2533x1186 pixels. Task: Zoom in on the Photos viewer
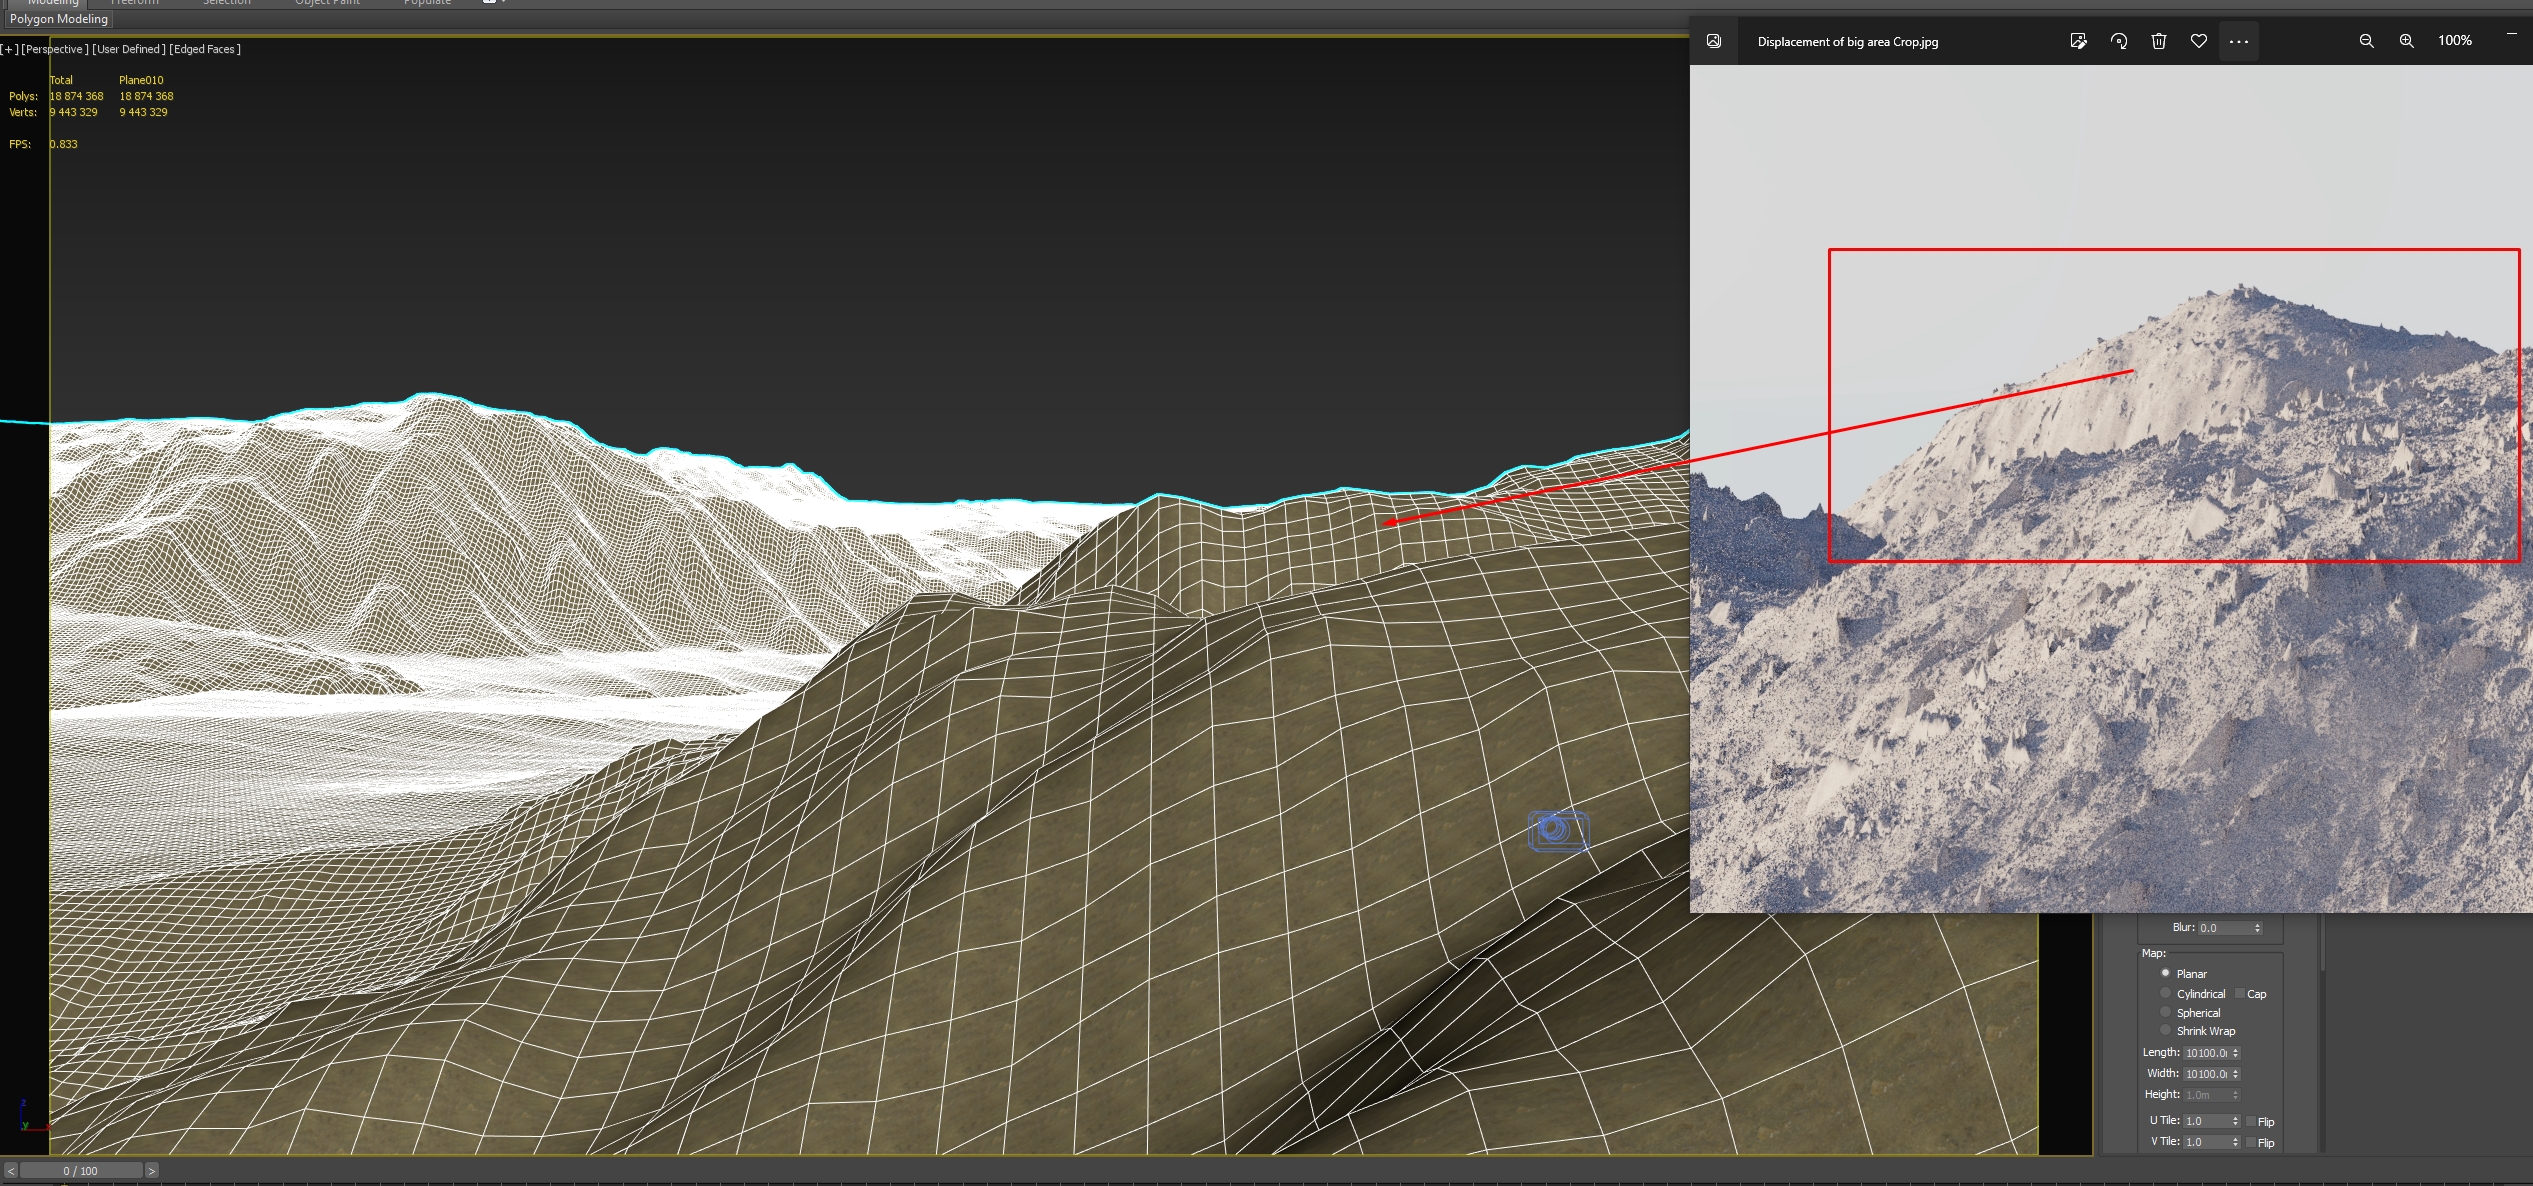[x=2407, y=41]
